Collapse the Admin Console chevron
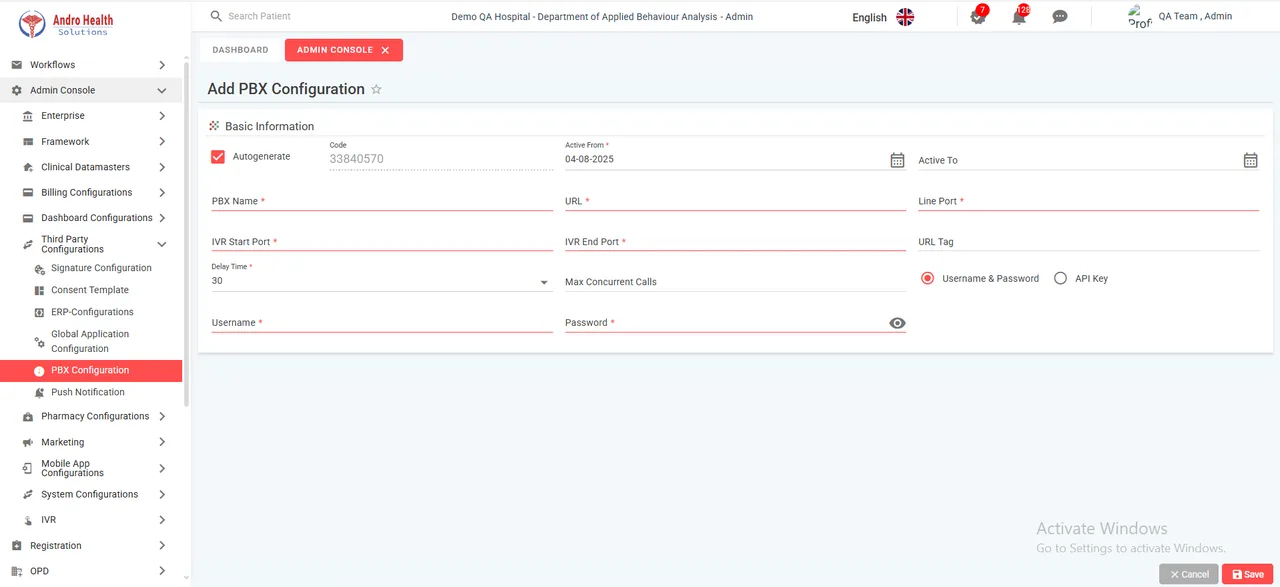 [x=162, y=90]
